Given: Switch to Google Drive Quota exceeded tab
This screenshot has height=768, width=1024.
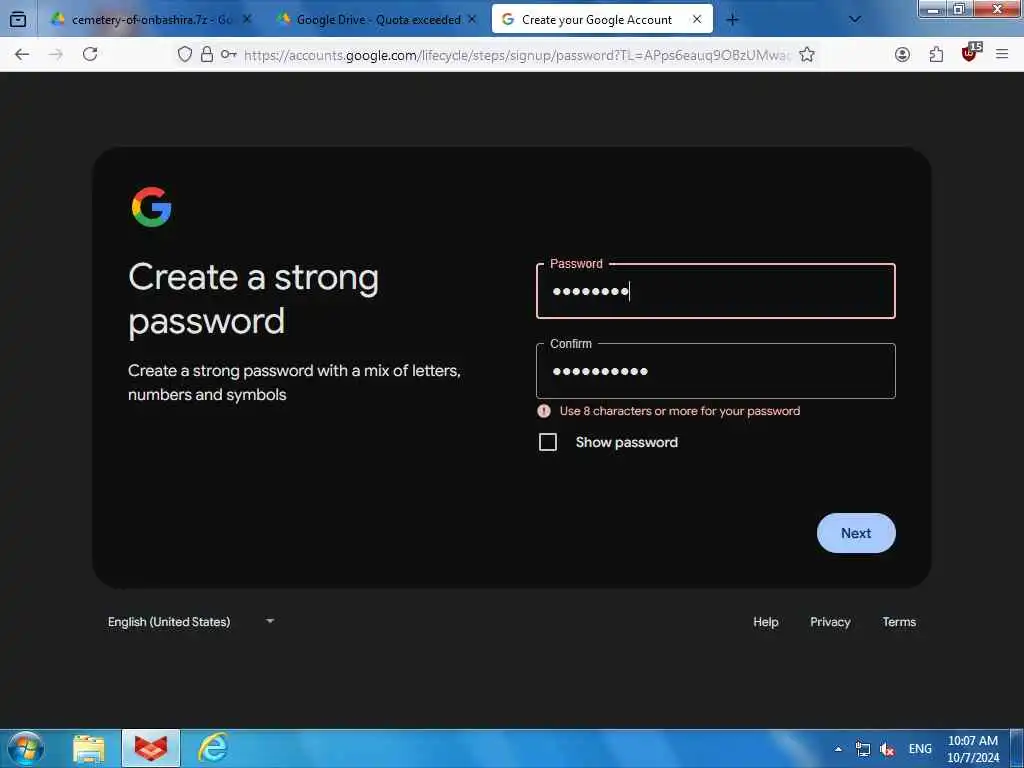Looking at the screenshot, I should click(379, 20).
